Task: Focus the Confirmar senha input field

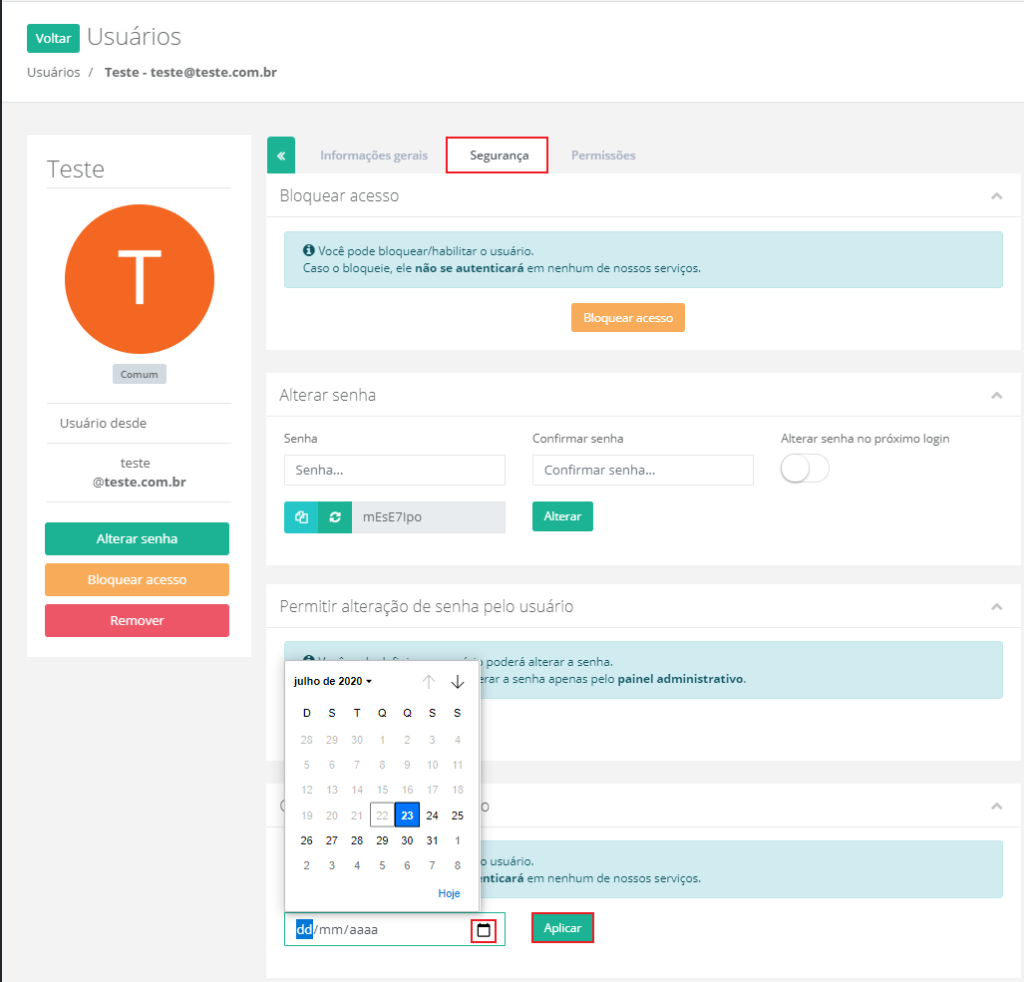Action: click(x=643, y=470)
